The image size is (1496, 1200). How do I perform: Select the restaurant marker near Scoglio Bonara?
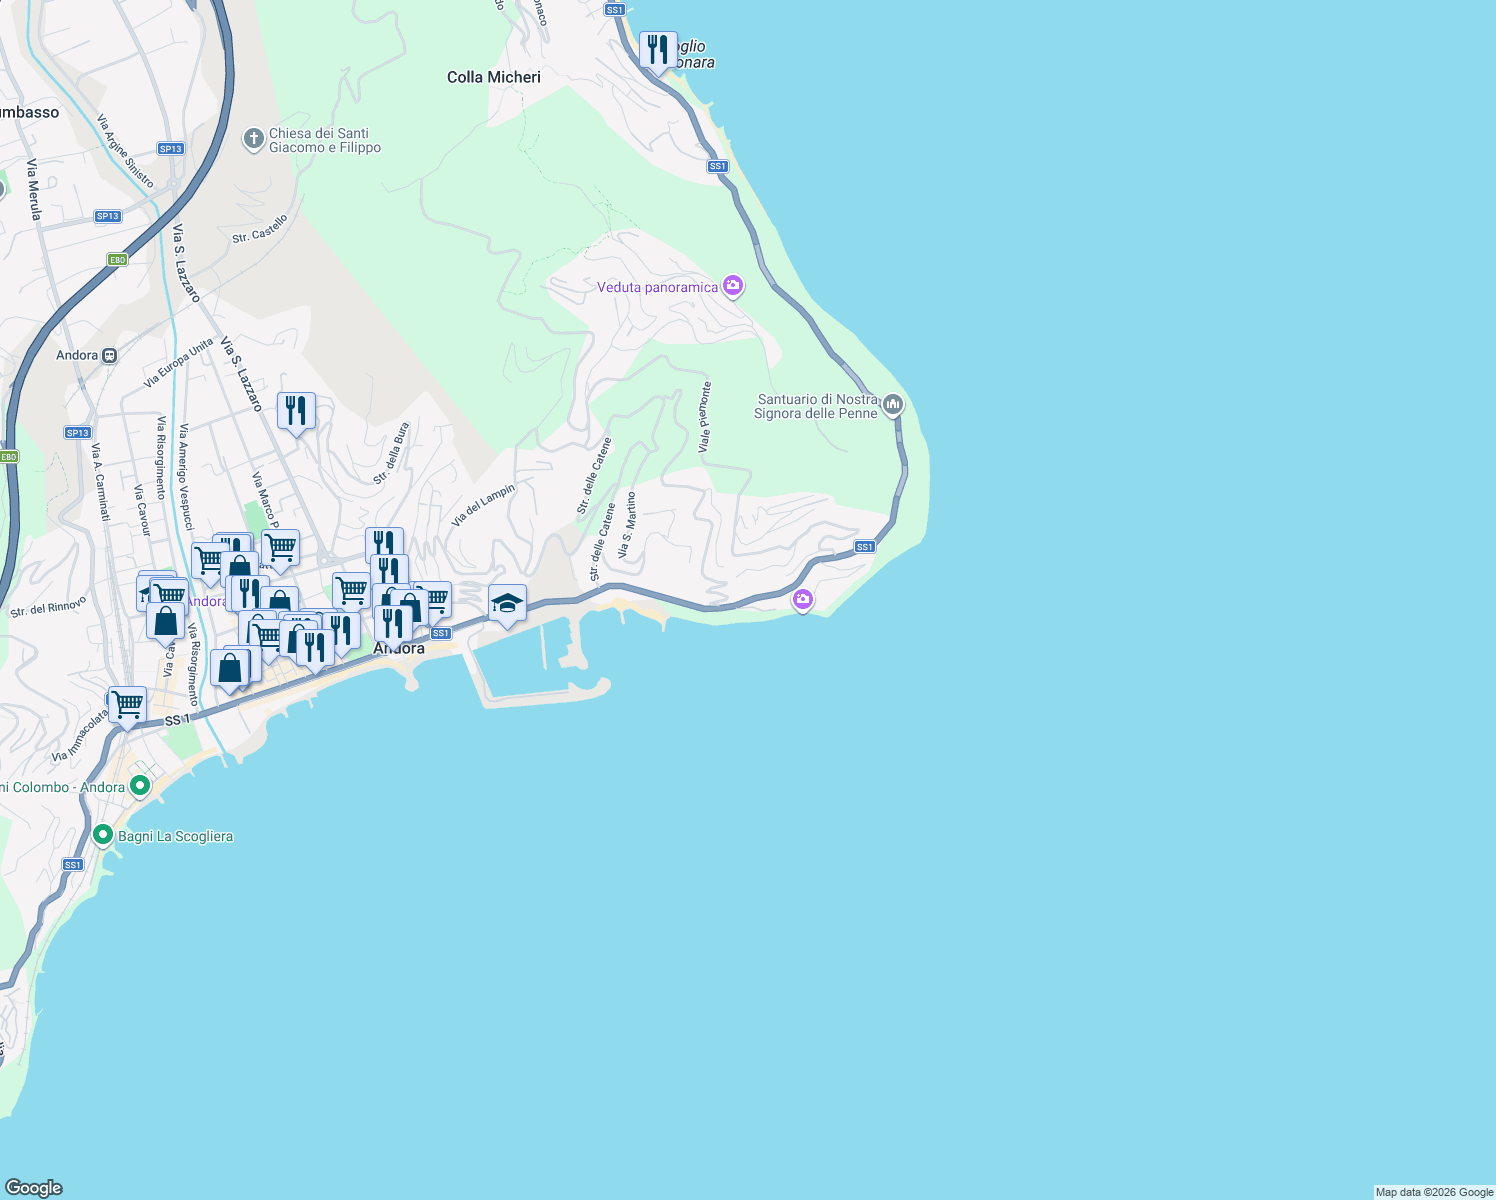pyautogui.click(x=658, y=48)
